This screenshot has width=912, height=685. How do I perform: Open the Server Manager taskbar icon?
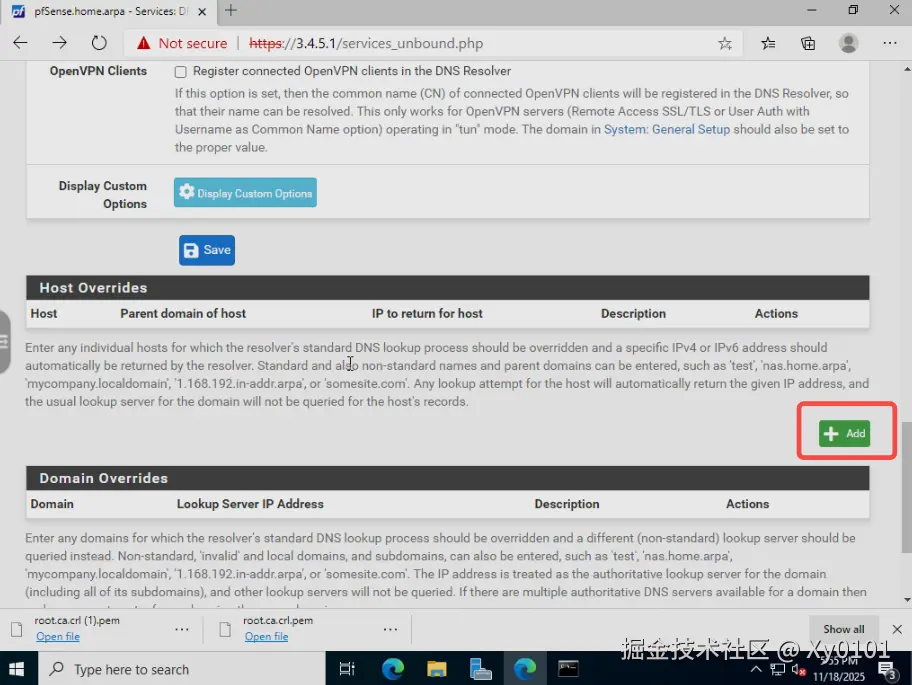point(480,669)
